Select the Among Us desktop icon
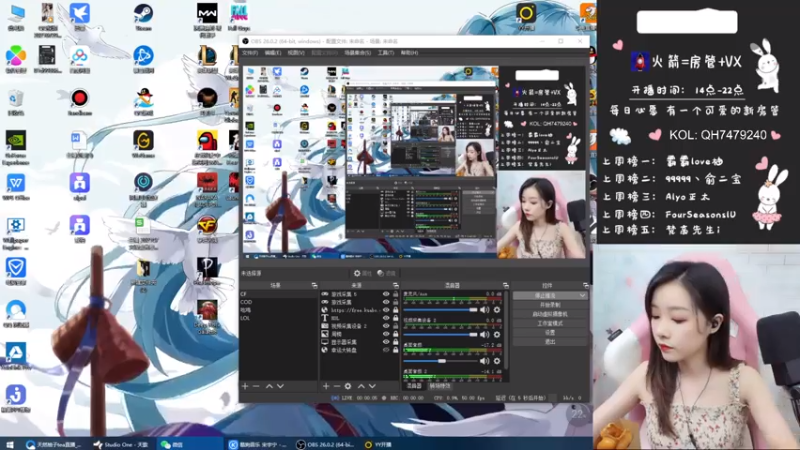800x450 pixels. tap(207, 145)
